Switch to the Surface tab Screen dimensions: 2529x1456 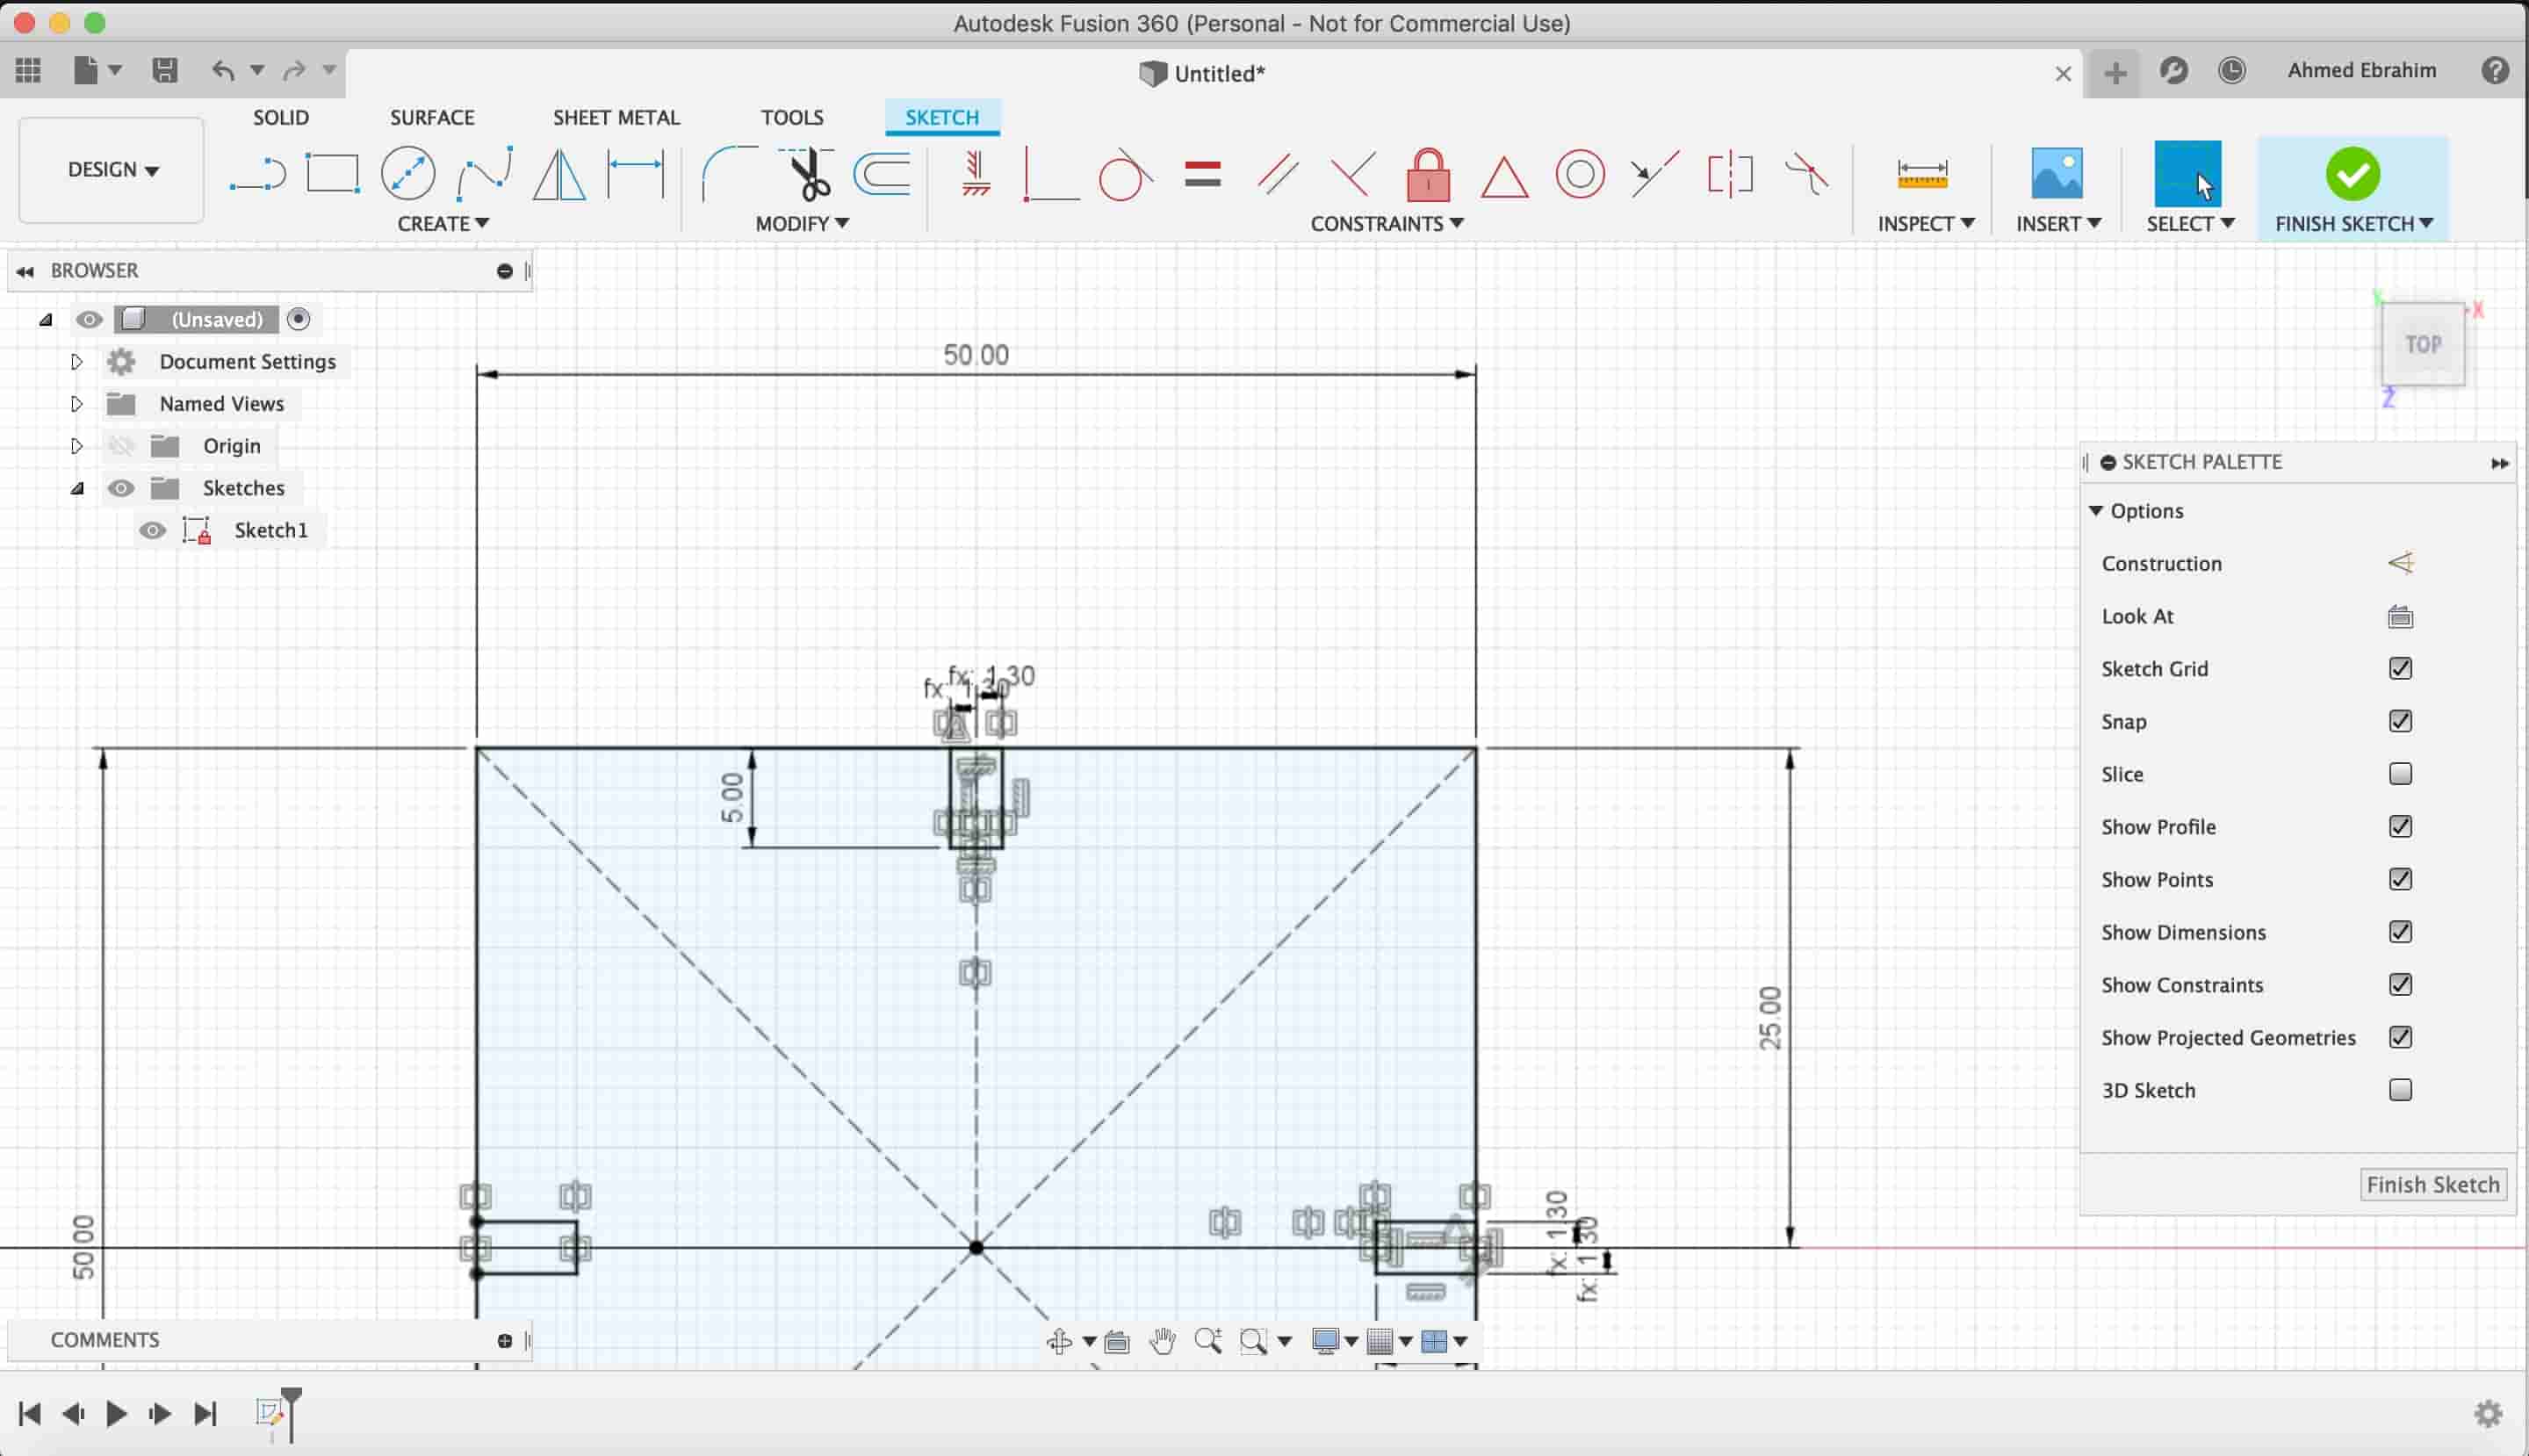[431, 117]
